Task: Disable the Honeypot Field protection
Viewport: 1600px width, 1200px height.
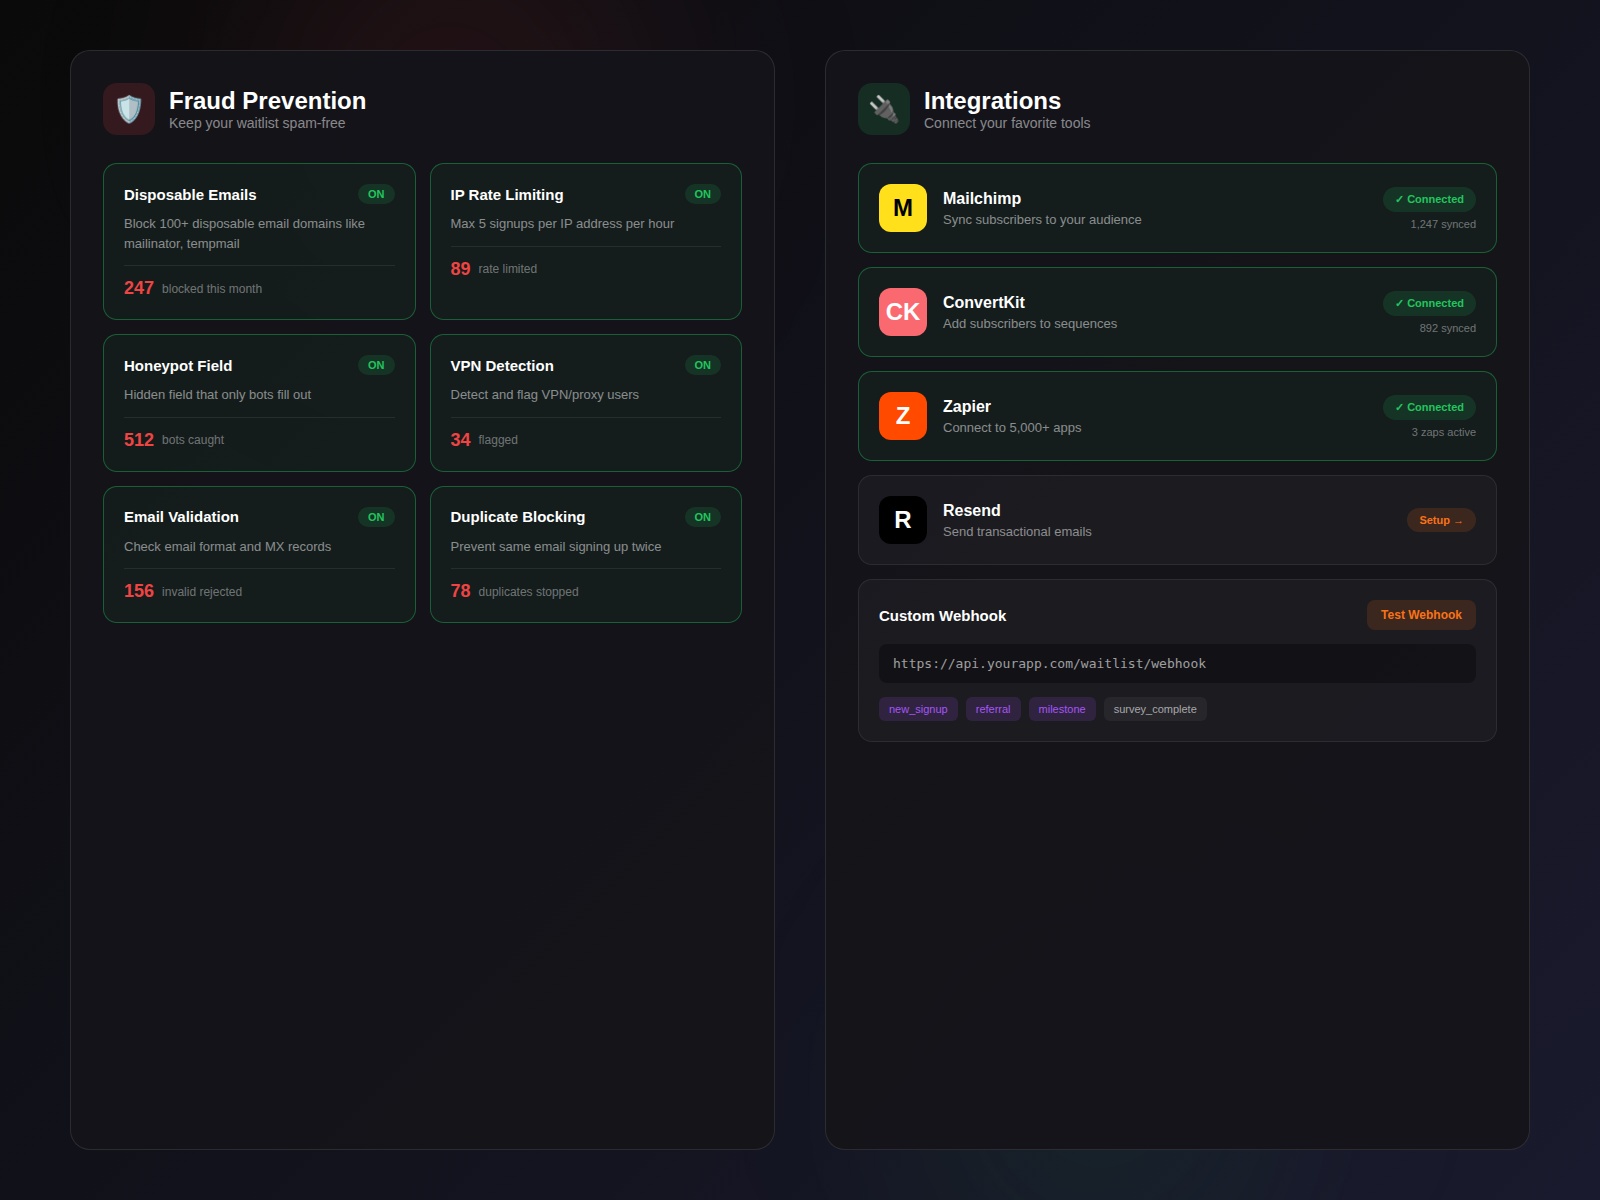Action: (x=377, y=365)
